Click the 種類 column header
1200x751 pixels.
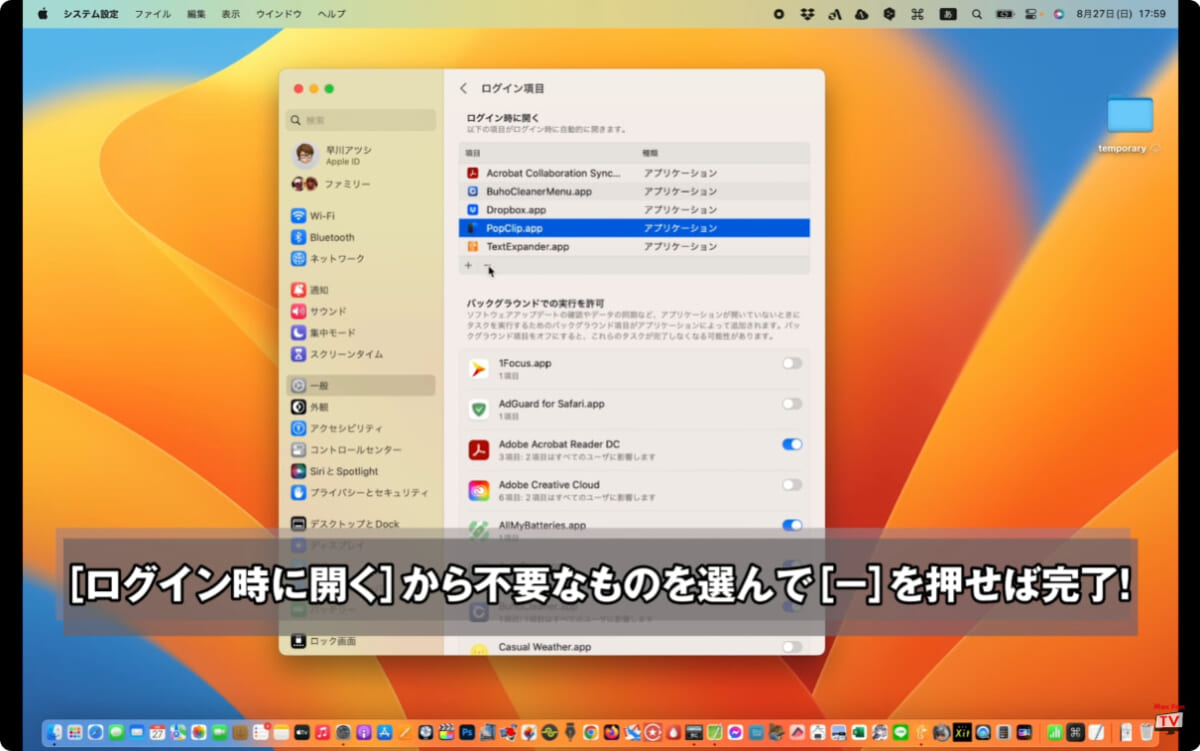click(650, 153)
